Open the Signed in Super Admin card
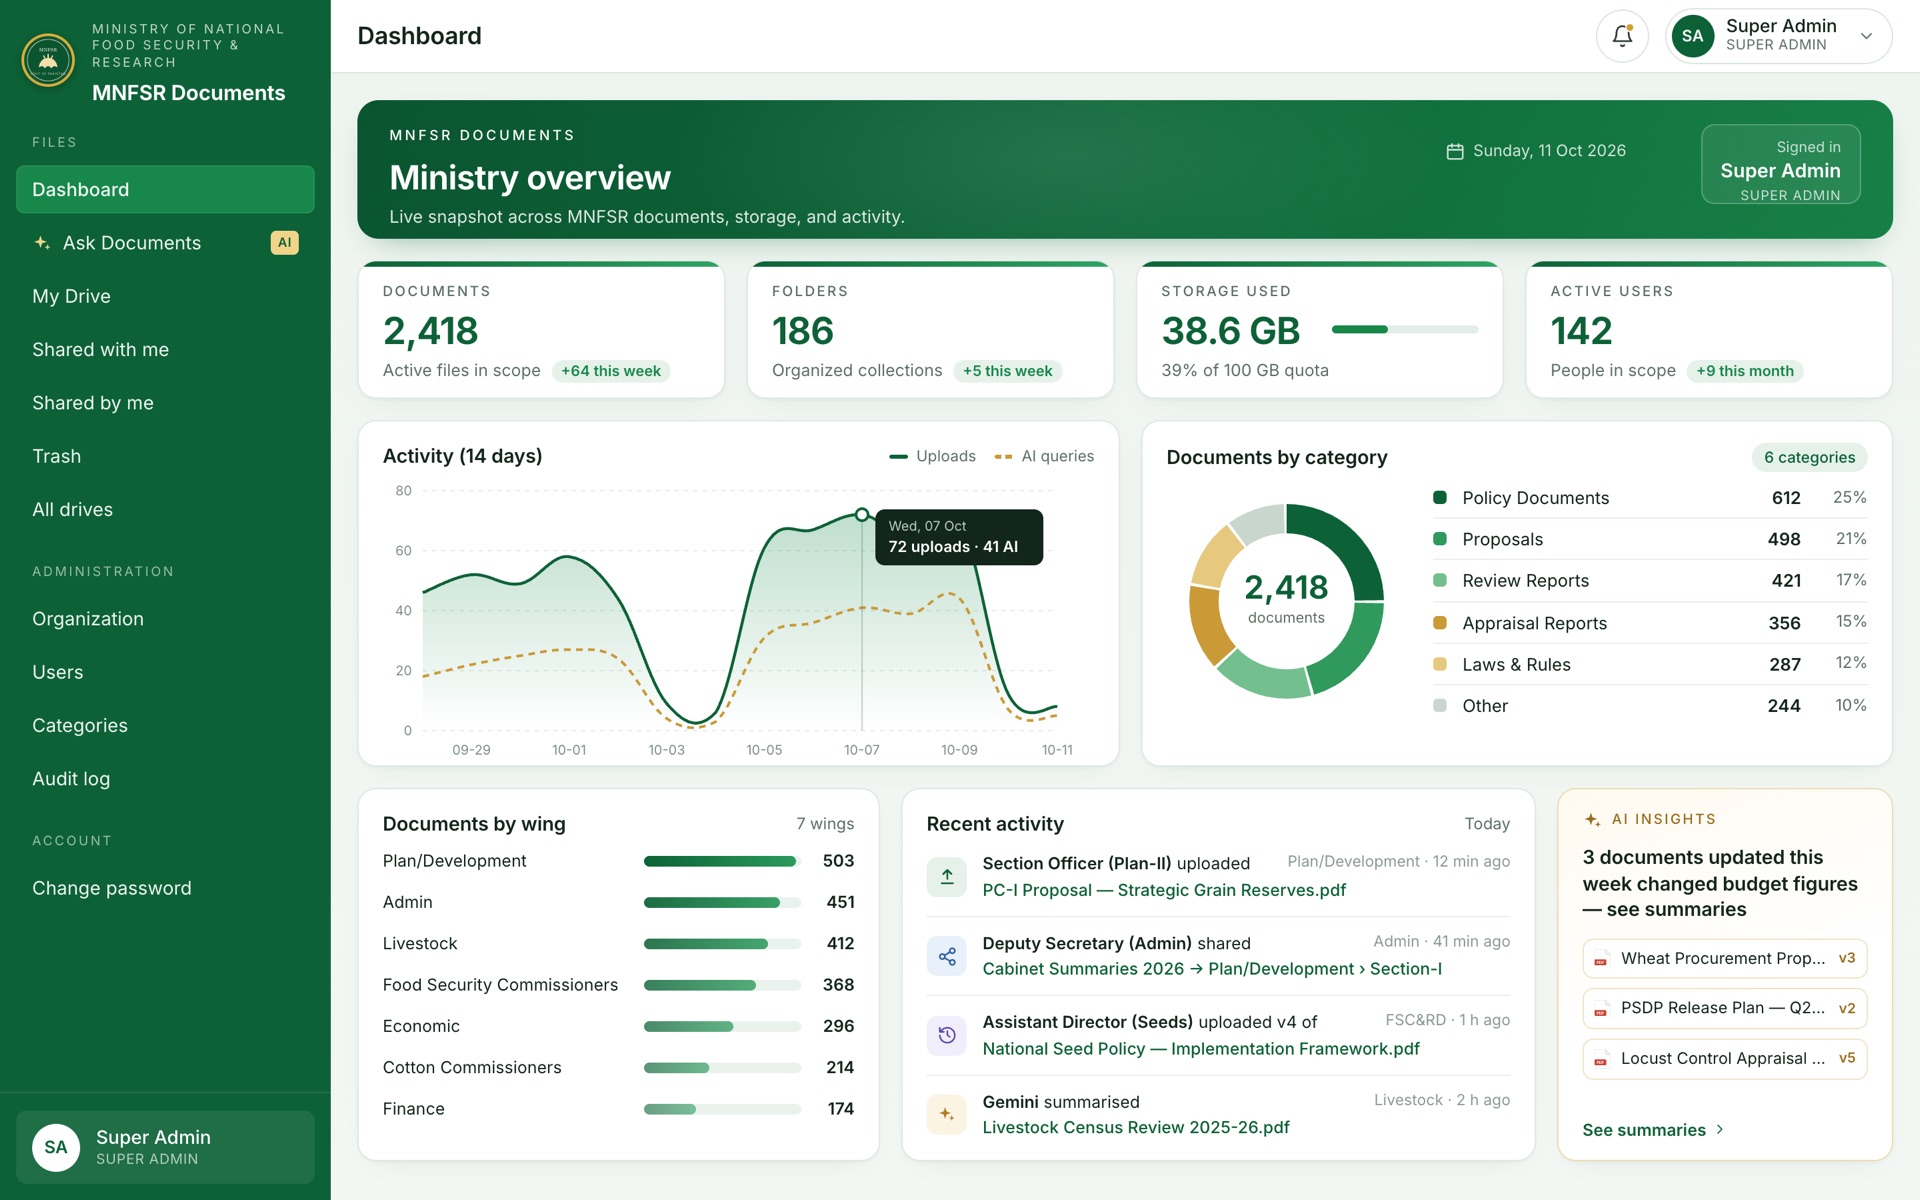 tap(1780, 164)
